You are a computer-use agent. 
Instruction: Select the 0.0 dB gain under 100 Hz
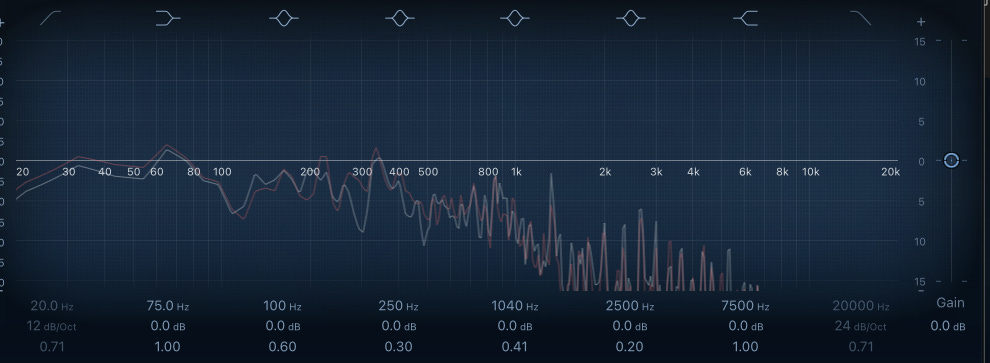(x=283, y=326)
